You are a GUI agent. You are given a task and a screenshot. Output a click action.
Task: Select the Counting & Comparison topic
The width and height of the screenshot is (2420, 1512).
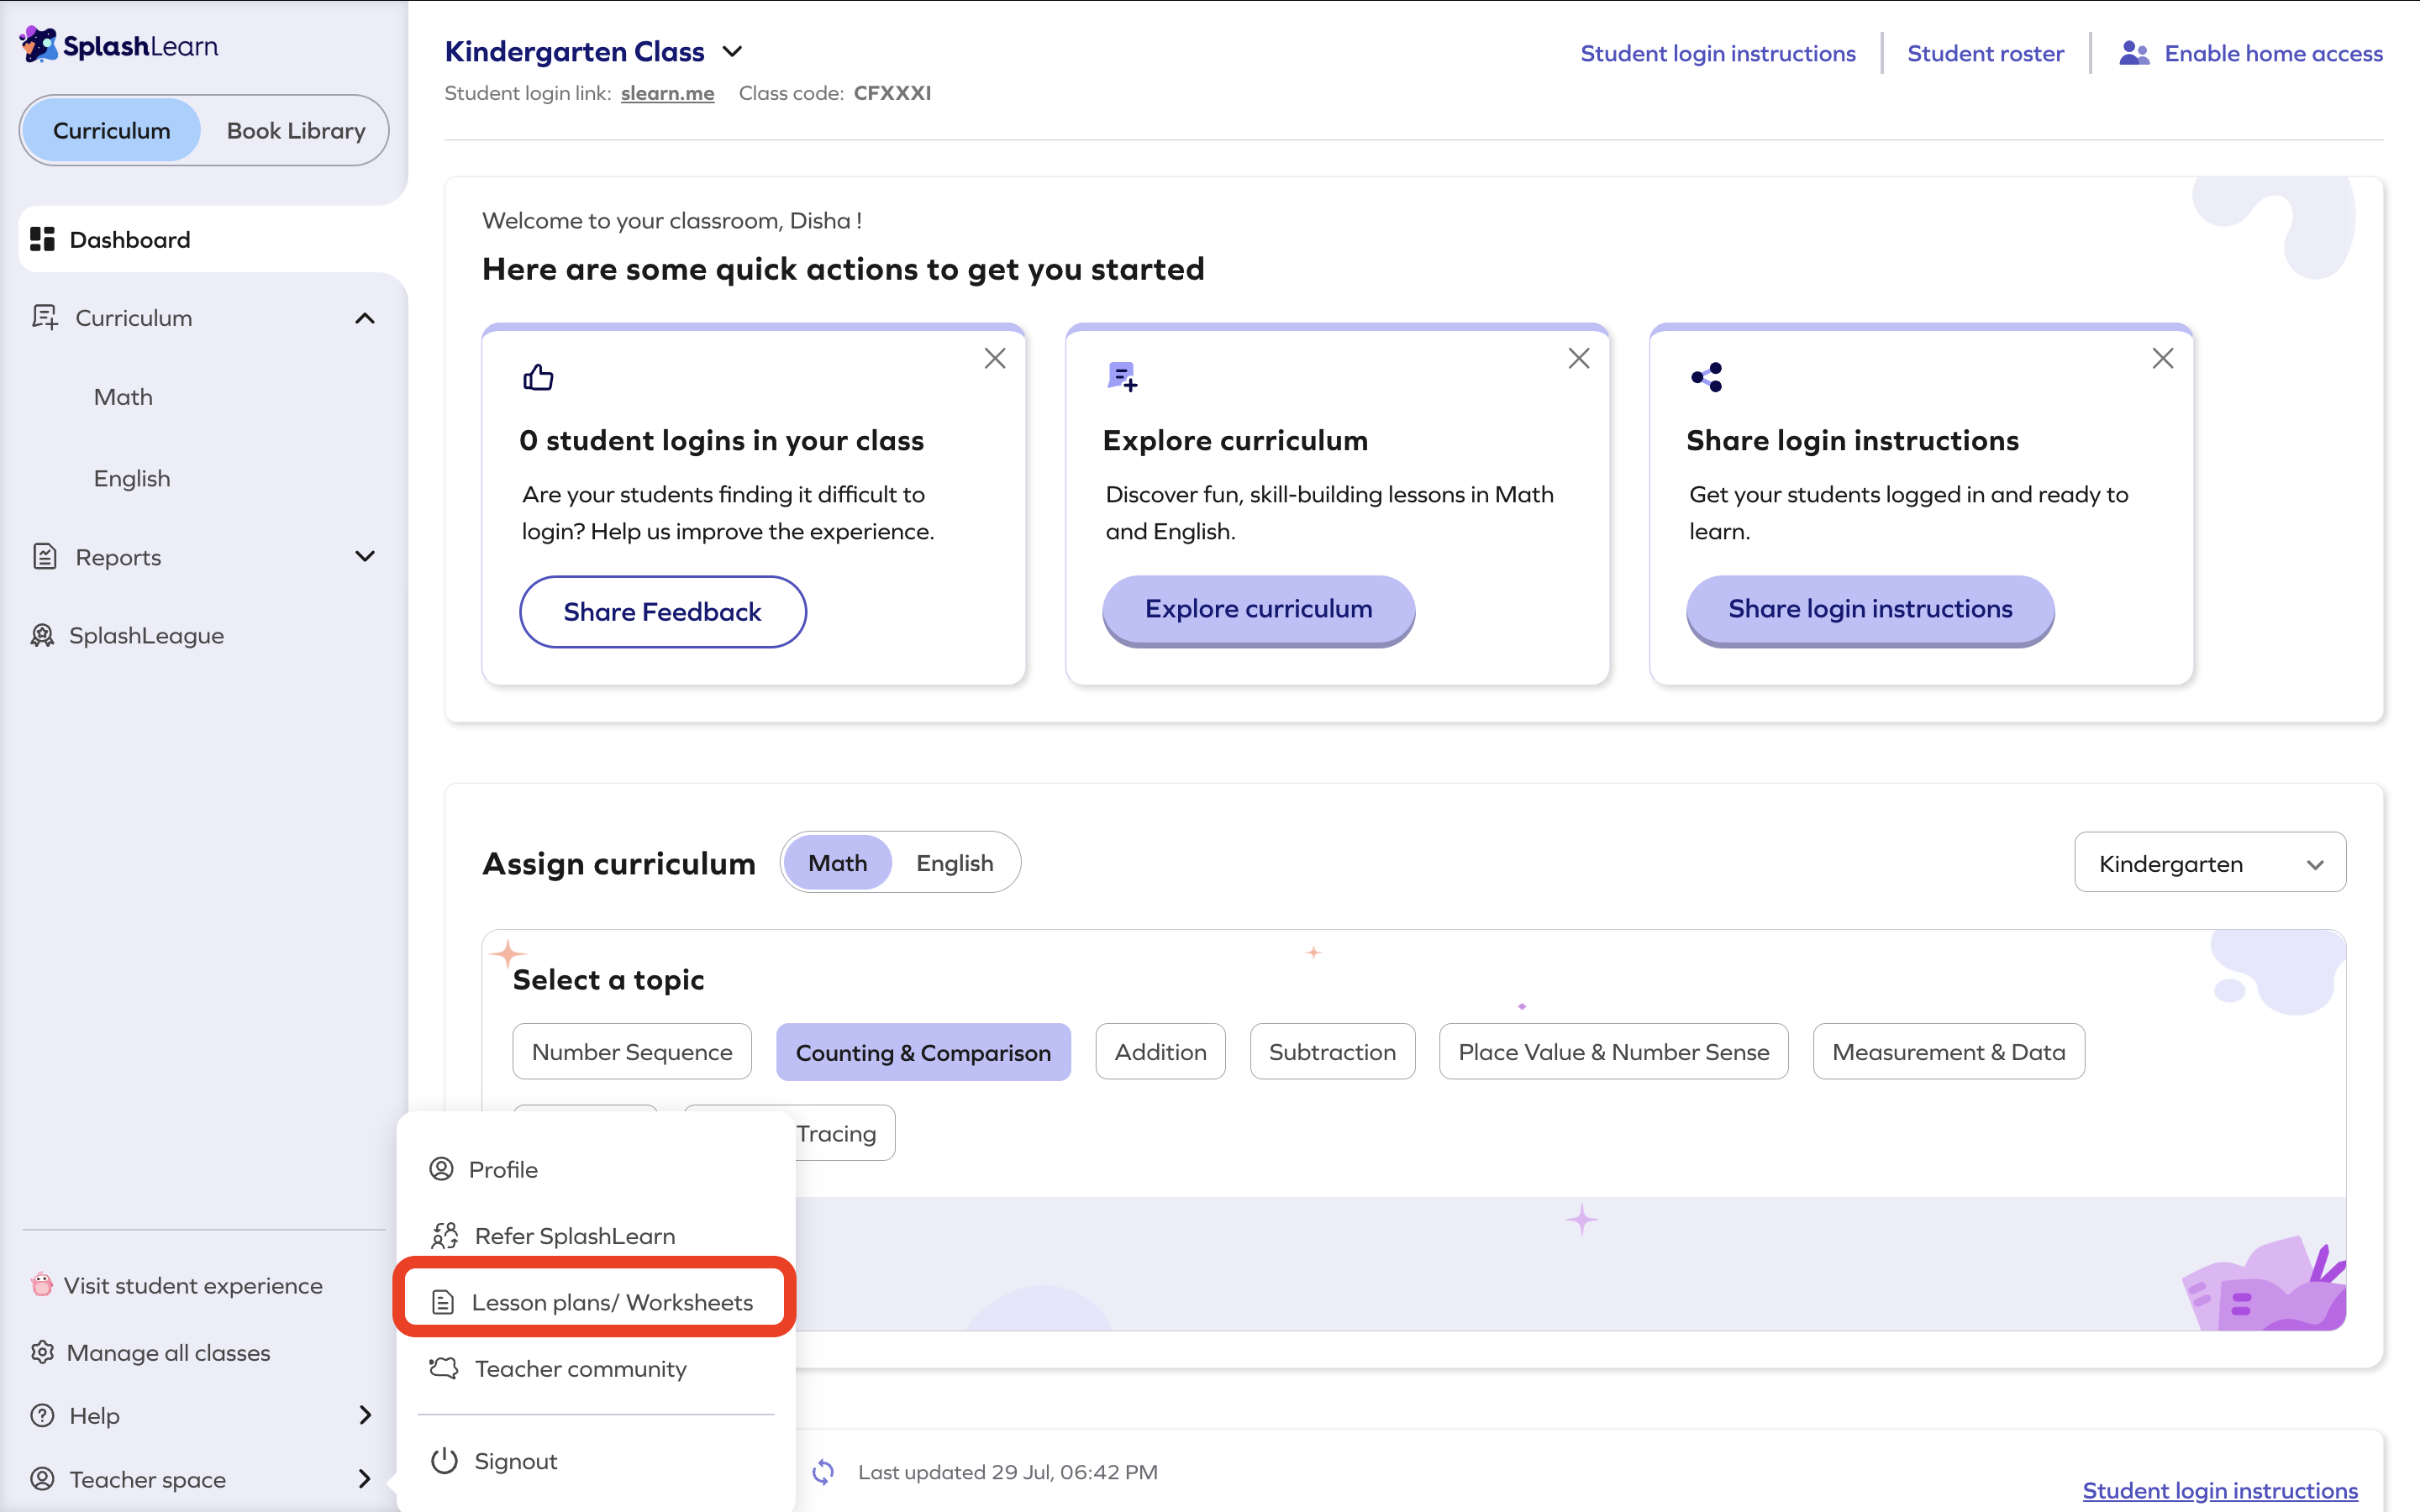click(923, 1051)
